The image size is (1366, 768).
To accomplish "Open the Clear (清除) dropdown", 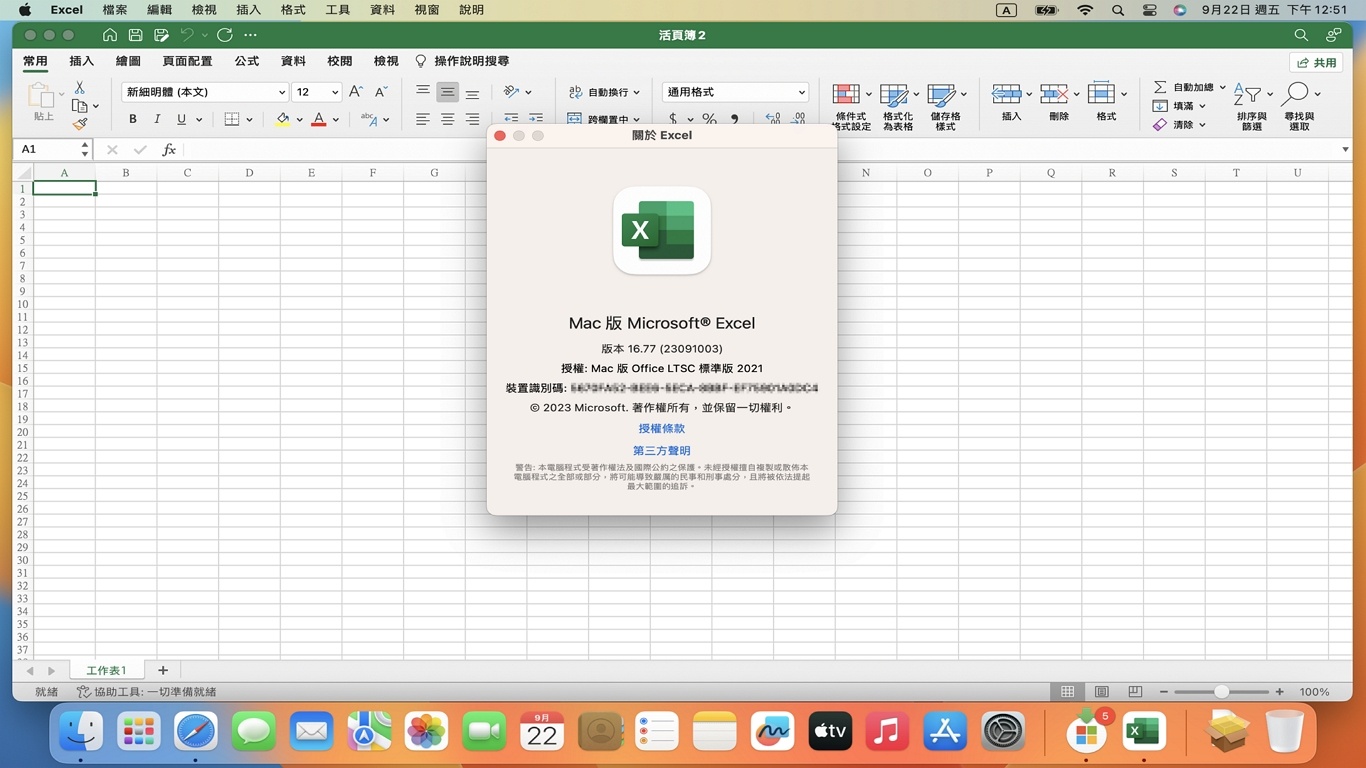I will click(1179, 125).
